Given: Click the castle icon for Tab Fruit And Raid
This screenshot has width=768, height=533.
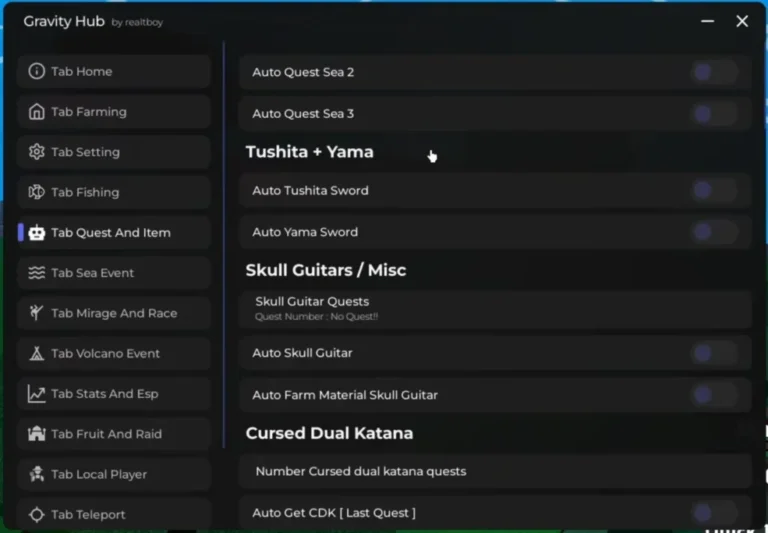Looking at the screenshot, I should [x=36, y=434].
